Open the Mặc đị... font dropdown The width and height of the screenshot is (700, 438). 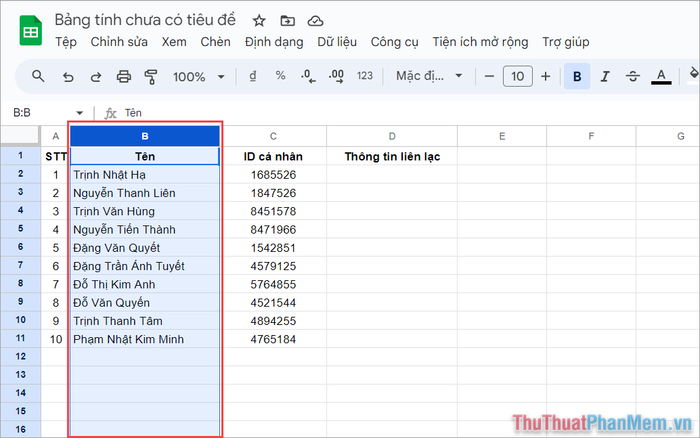[x=429, y=76]
